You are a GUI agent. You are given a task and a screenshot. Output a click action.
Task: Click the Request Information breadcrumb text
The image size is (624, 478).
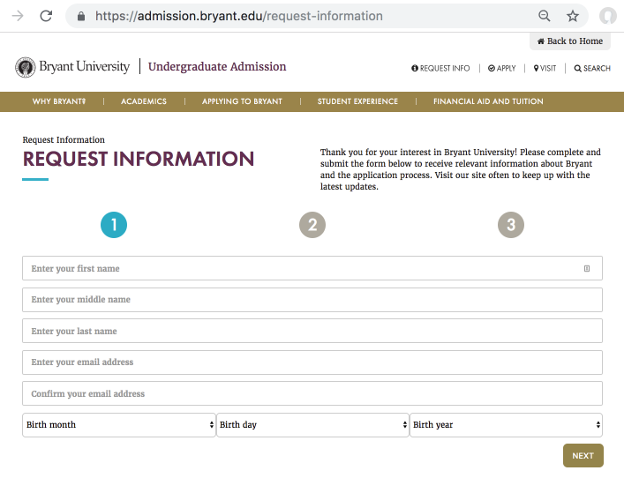[x=64, y=140]
